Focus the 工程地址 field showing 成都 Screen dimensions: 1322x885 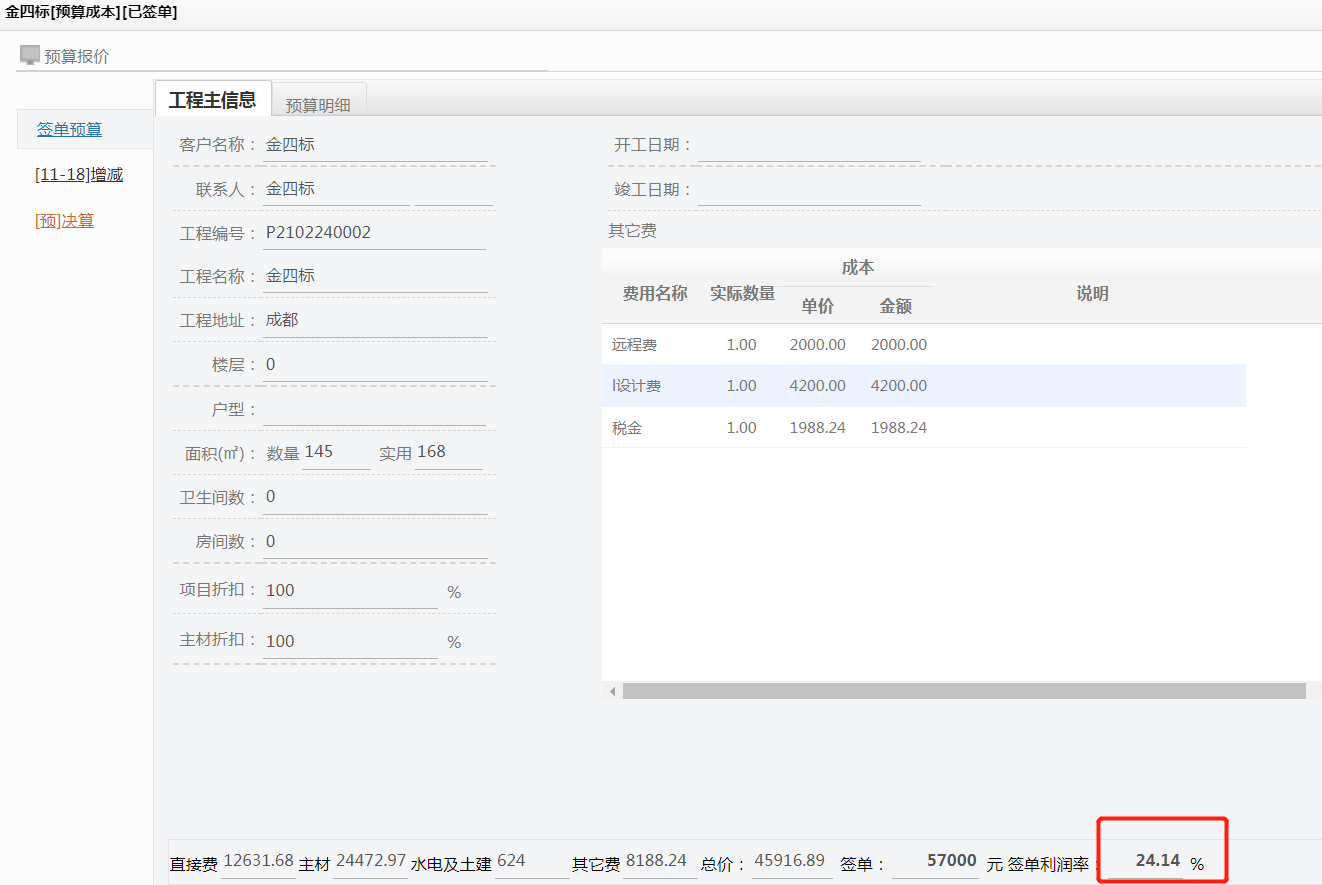375,321
